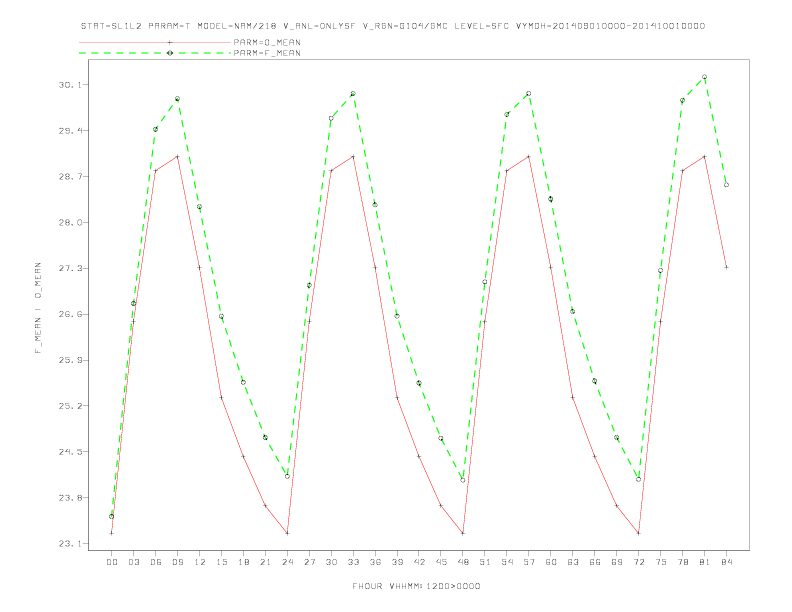Click the x-axis tick label 33
The image size is (792, 612).
pos(353,562)
